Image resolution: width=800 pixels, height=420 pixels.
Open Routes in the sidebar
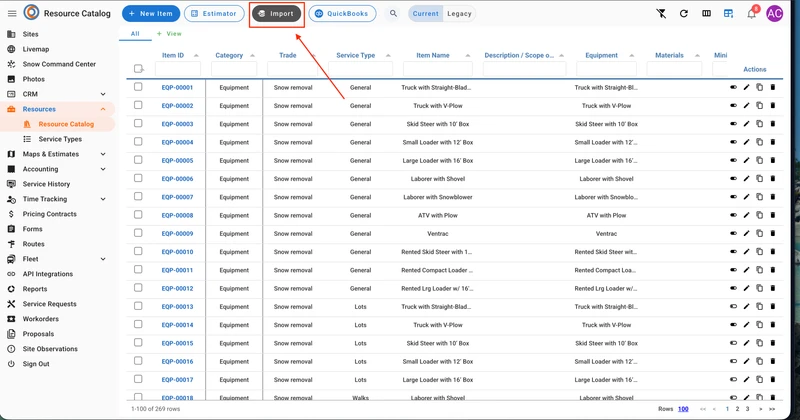pyautogui.click(x=33, y=244)
